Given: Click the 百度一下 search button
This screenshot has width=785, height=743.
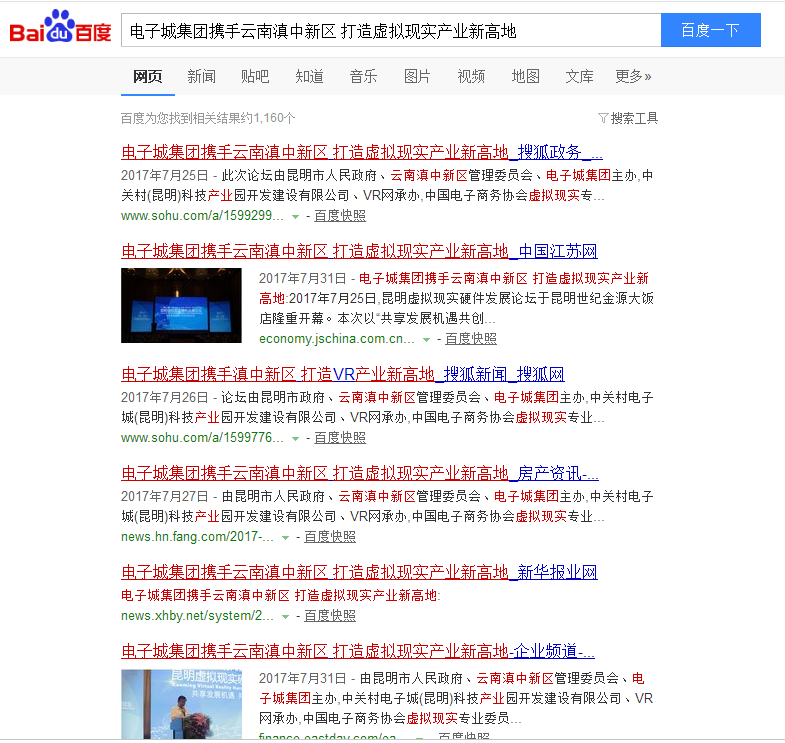Looking at the screenshot, I should pos(710,31).
